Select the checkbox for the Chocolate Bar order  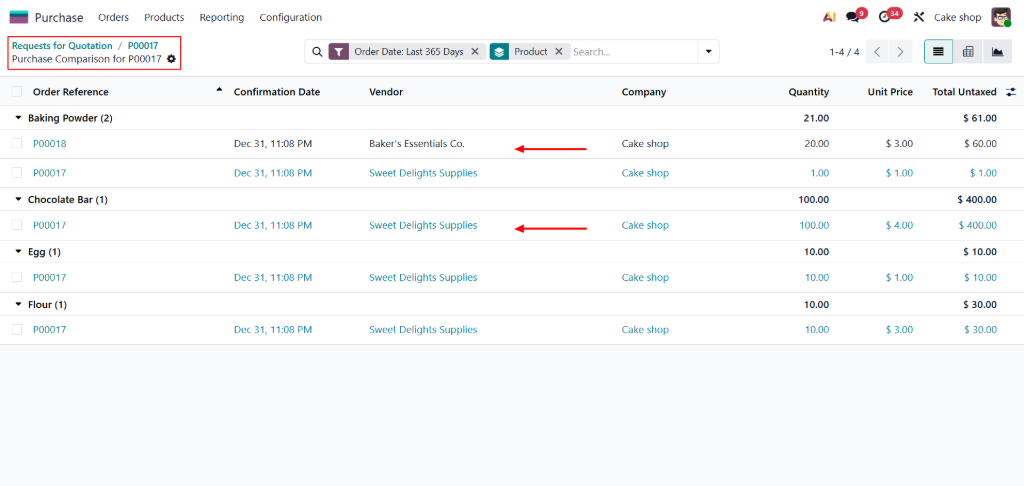click(x=17, y=226)
